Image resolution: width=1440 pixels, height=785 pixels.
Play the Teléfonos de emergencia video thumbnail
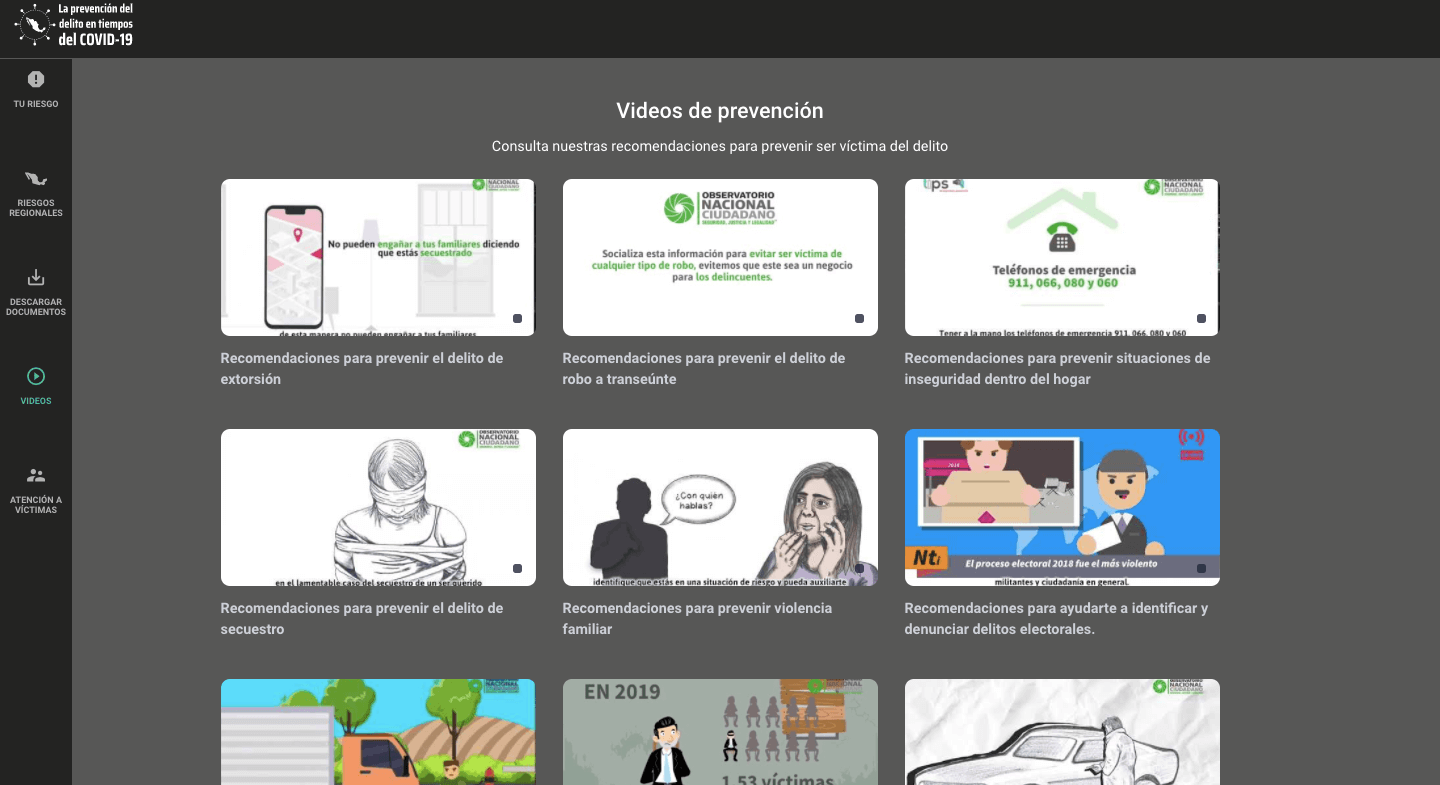point(1061,257)
